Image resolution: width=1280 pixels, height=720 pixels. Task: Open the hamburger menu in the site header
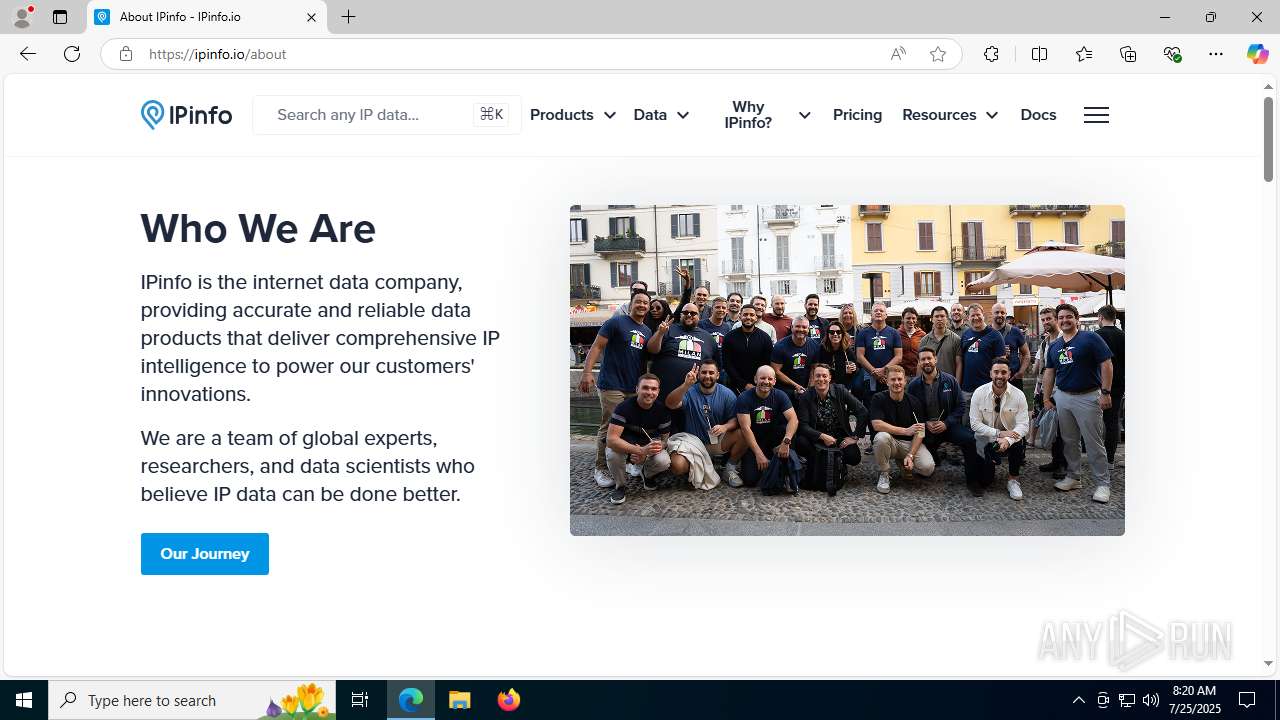pyautogui.click(x=1096, y=115)
